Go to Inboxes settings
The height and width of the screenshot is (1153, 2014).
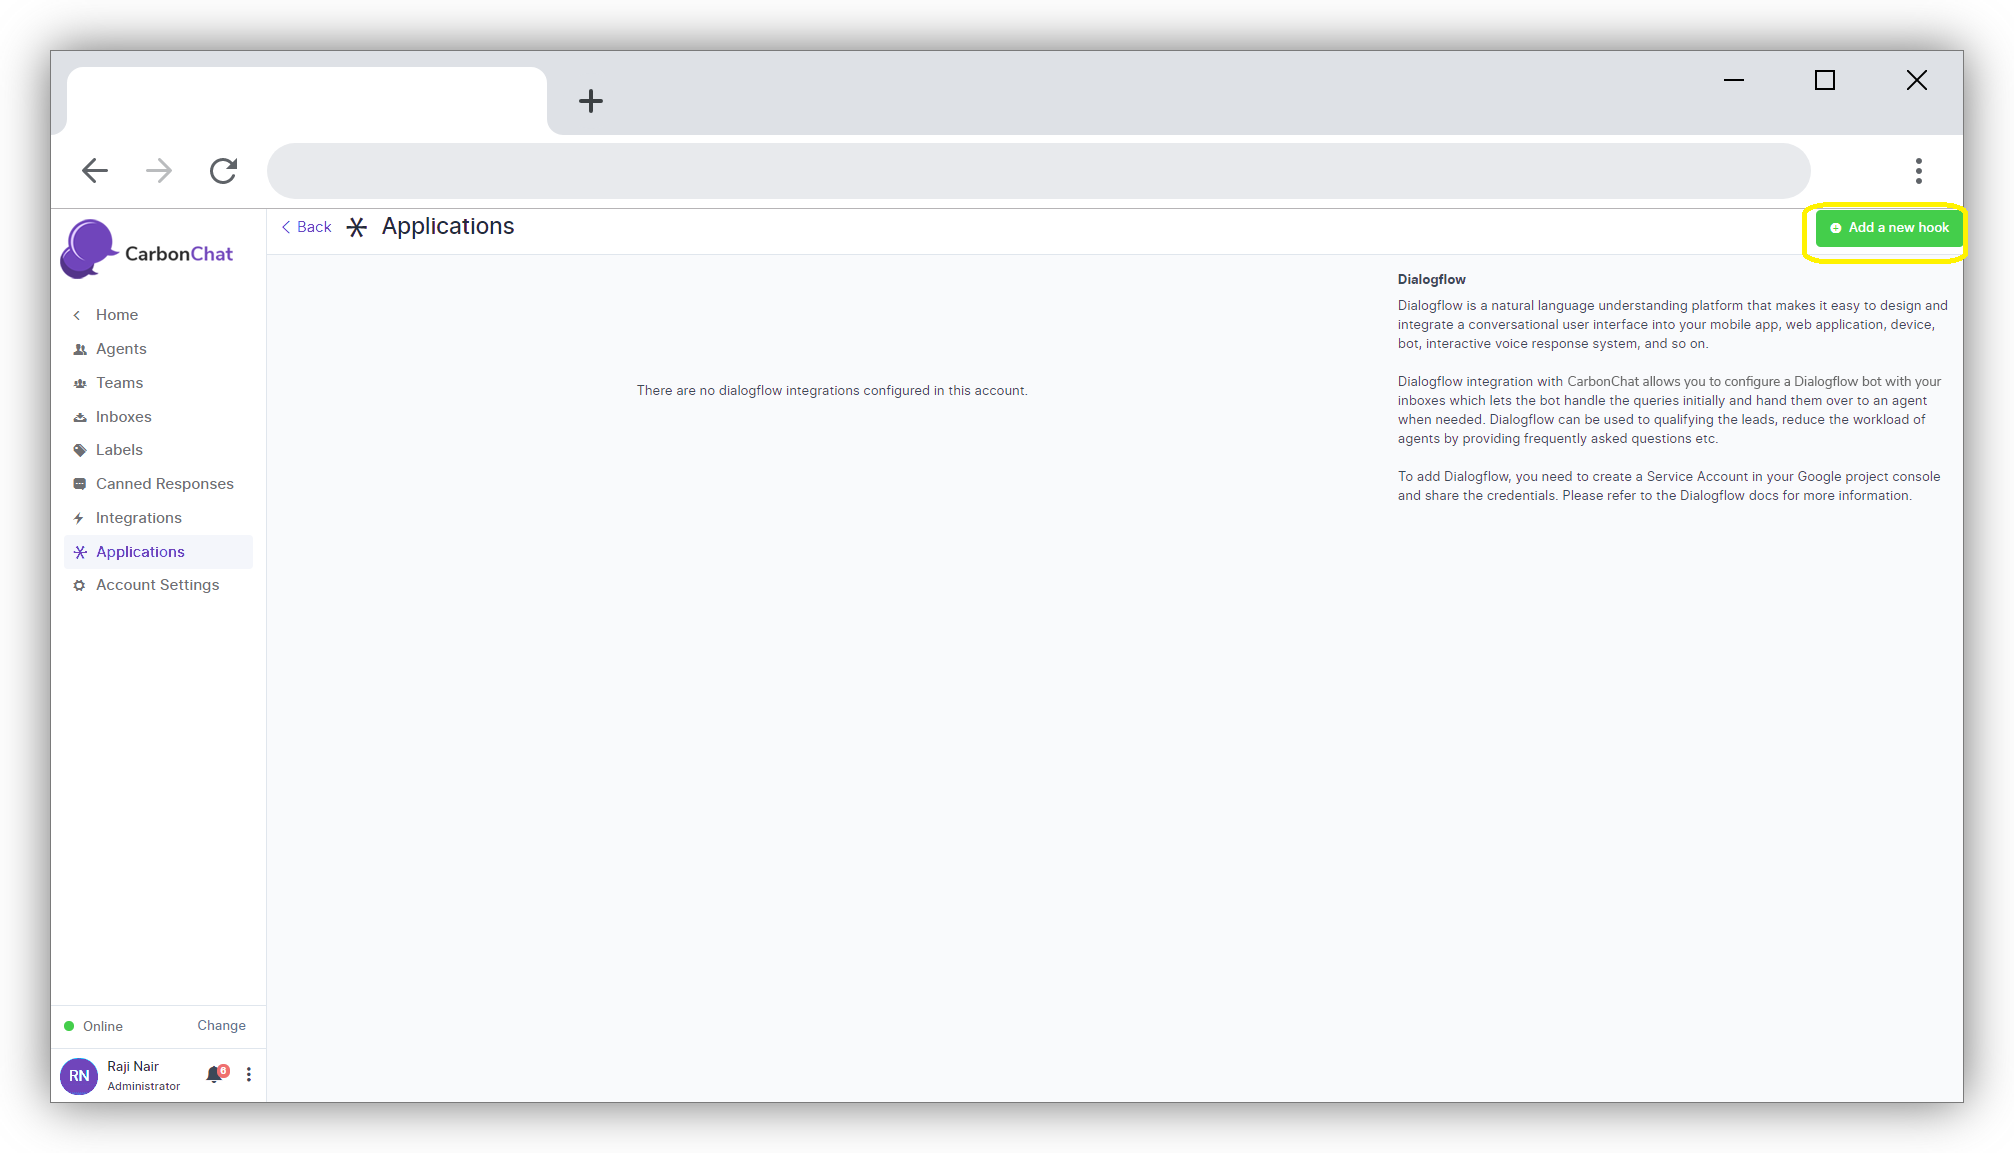click(123, 417)
